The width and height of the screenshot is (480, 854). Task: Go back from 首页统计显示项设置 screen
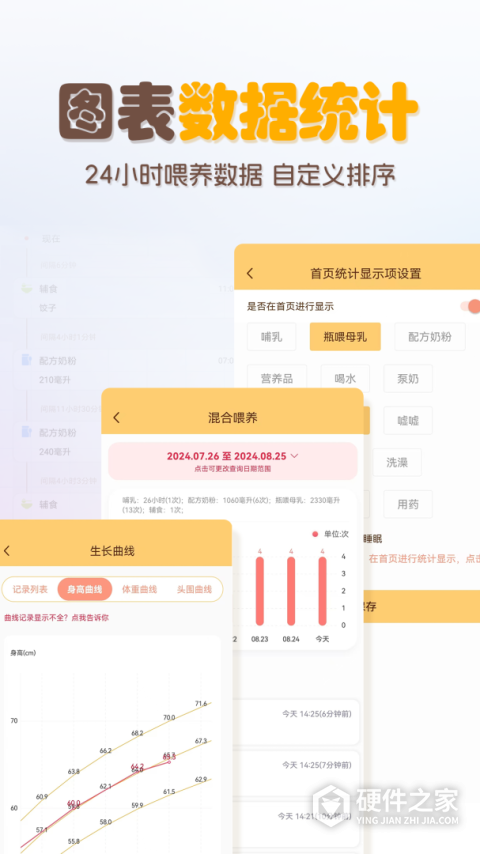tap(250, 273)
